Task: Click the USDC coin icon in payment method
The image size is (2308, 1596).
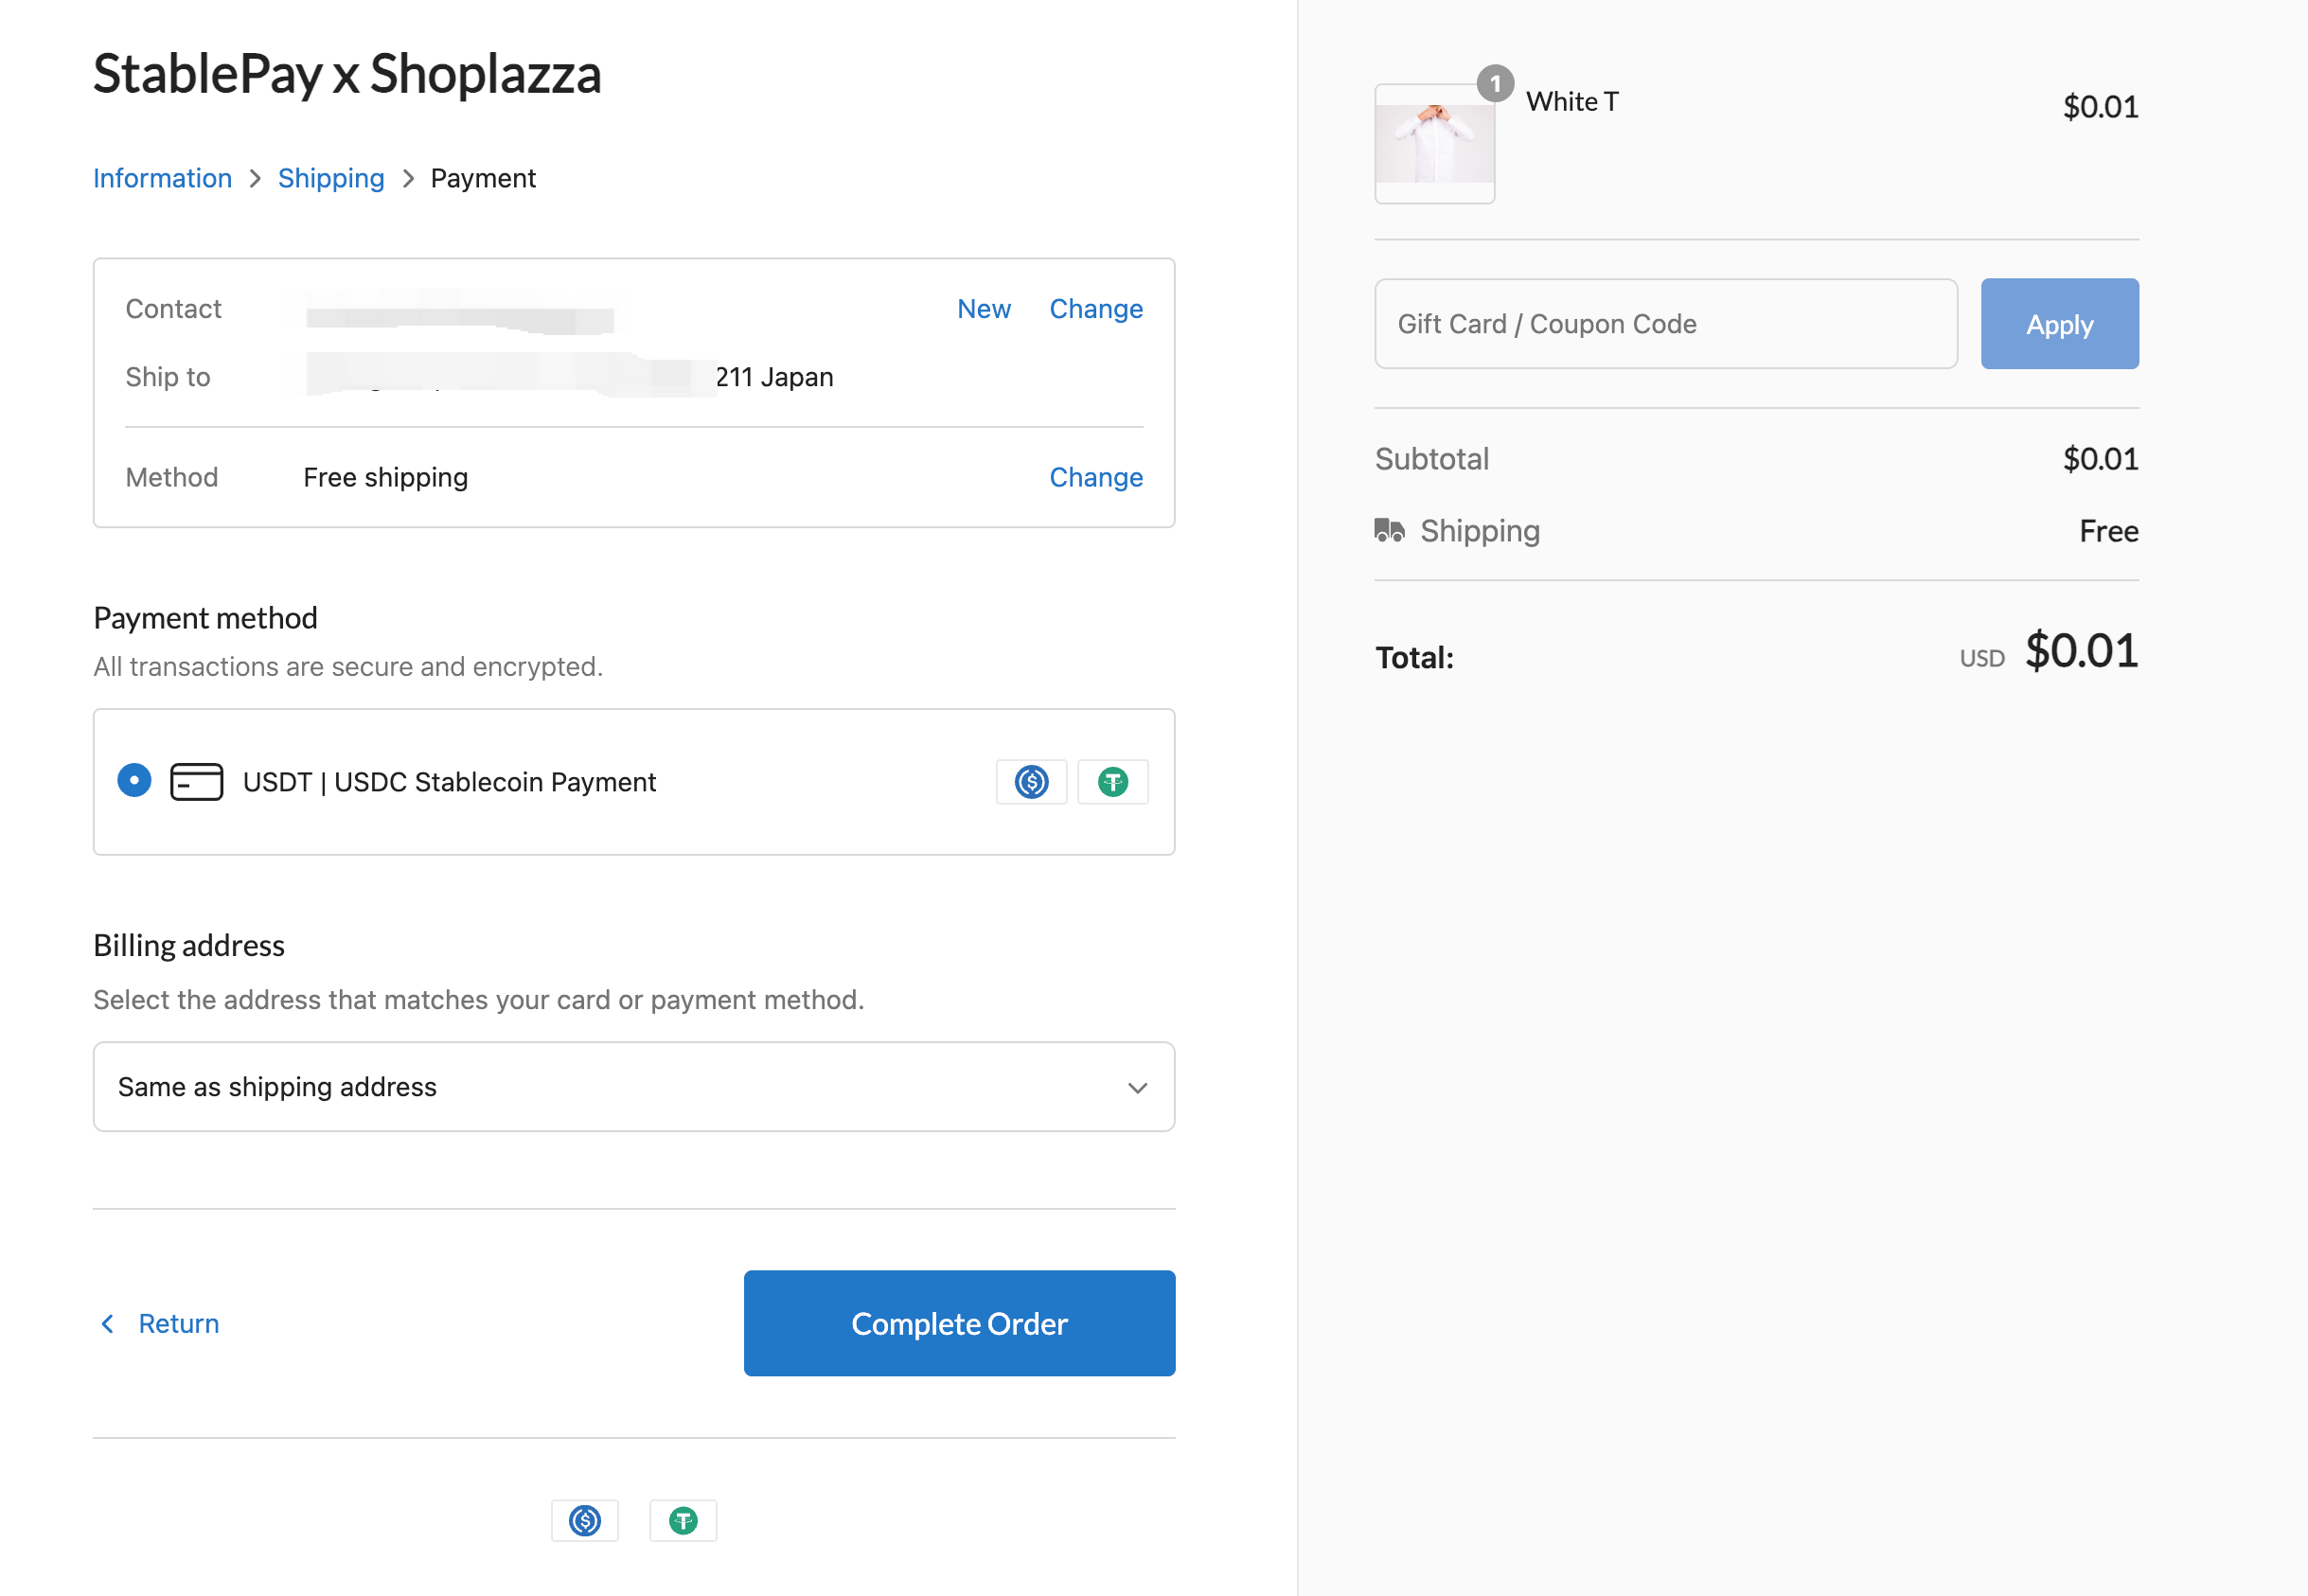Action: point(1031,781)
